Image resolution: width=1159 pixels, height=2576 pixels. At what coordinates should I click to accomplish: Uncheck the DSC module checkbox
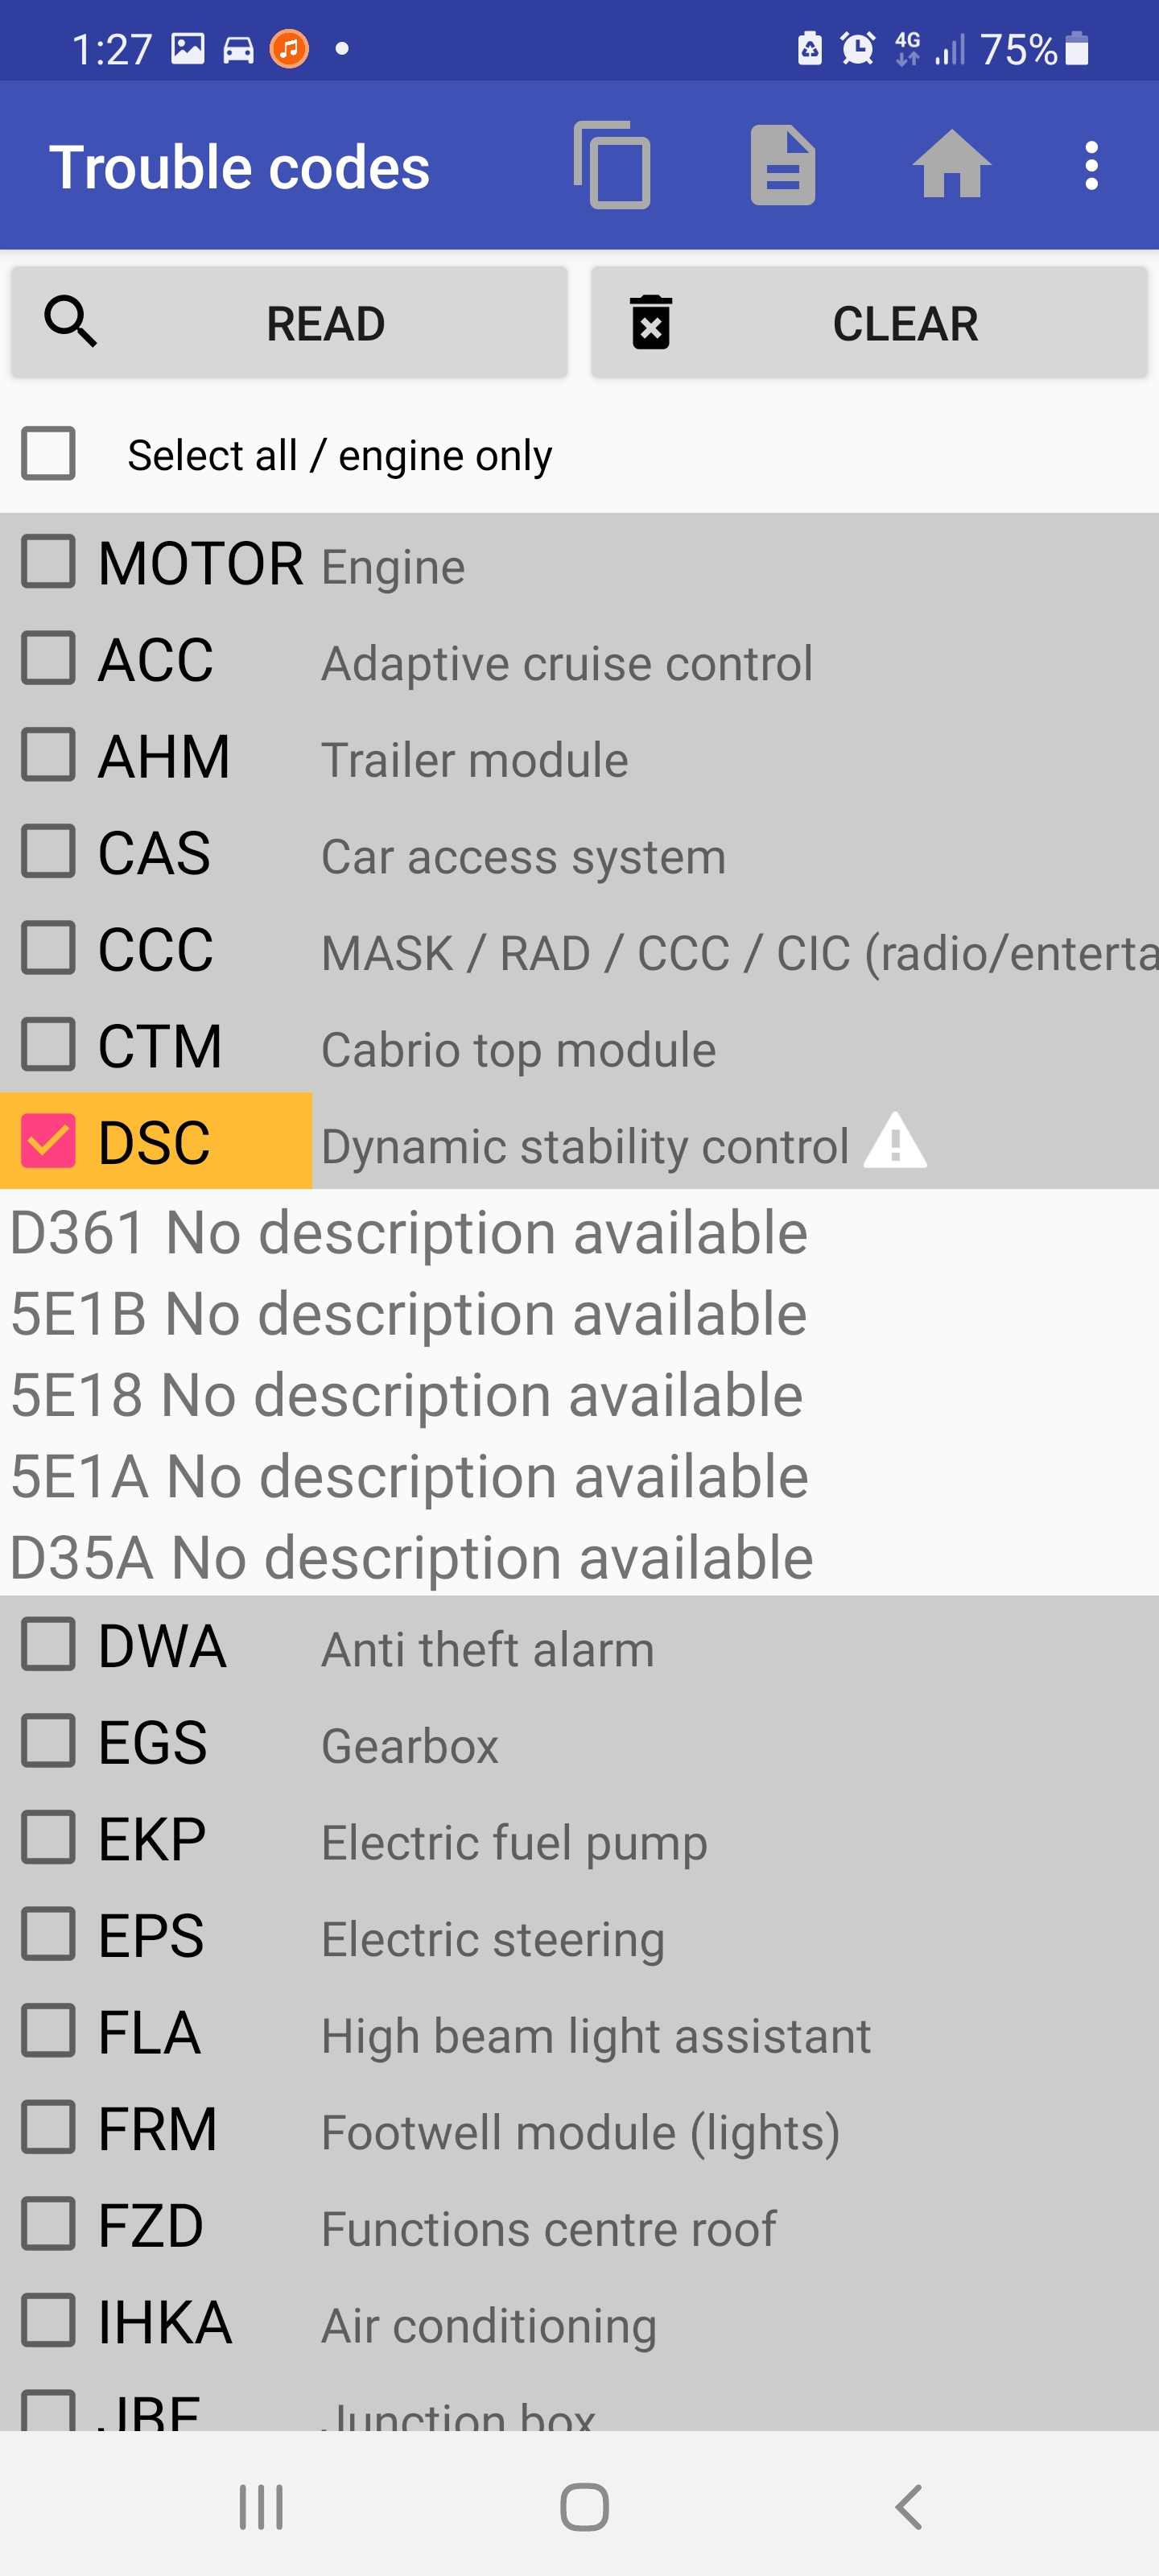pos(49,1141)
